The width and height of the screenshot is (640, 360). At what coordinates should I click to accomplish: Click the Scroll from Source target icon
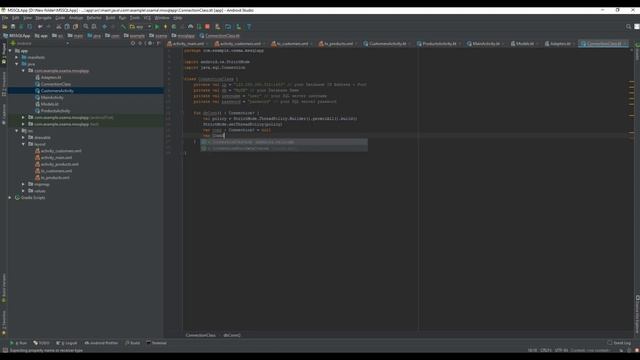coord(133,43)
